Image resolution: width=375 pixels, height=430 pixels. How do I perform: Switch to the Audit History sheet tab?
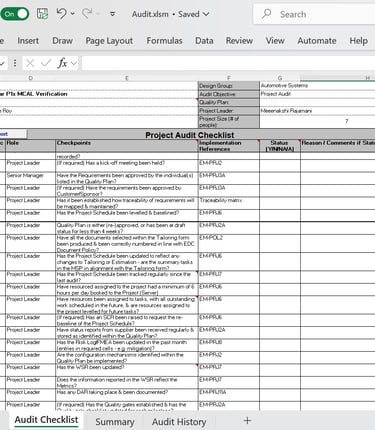coord(179,422)
